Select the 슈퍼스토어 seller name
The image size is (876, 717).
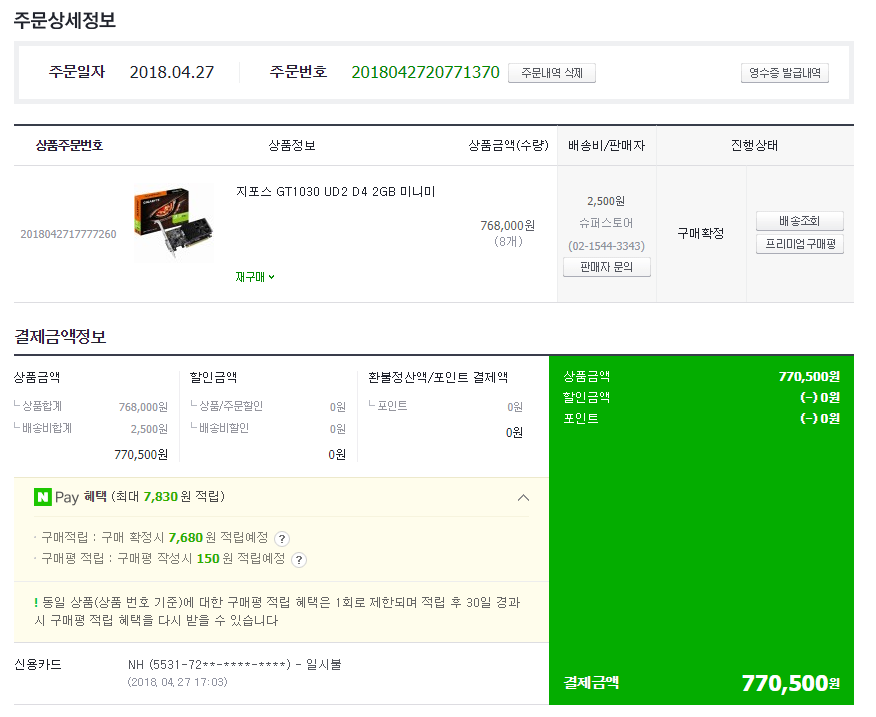tap(606, 223)
